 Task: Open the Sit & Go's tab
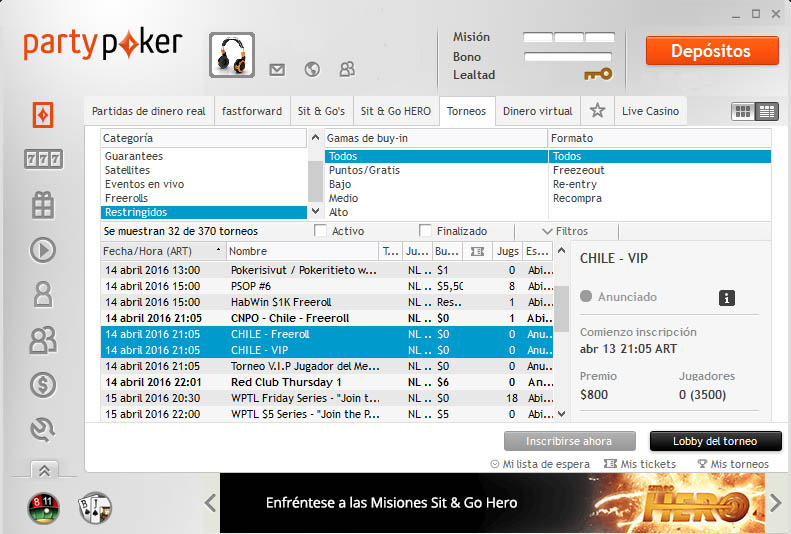(321, 111)
